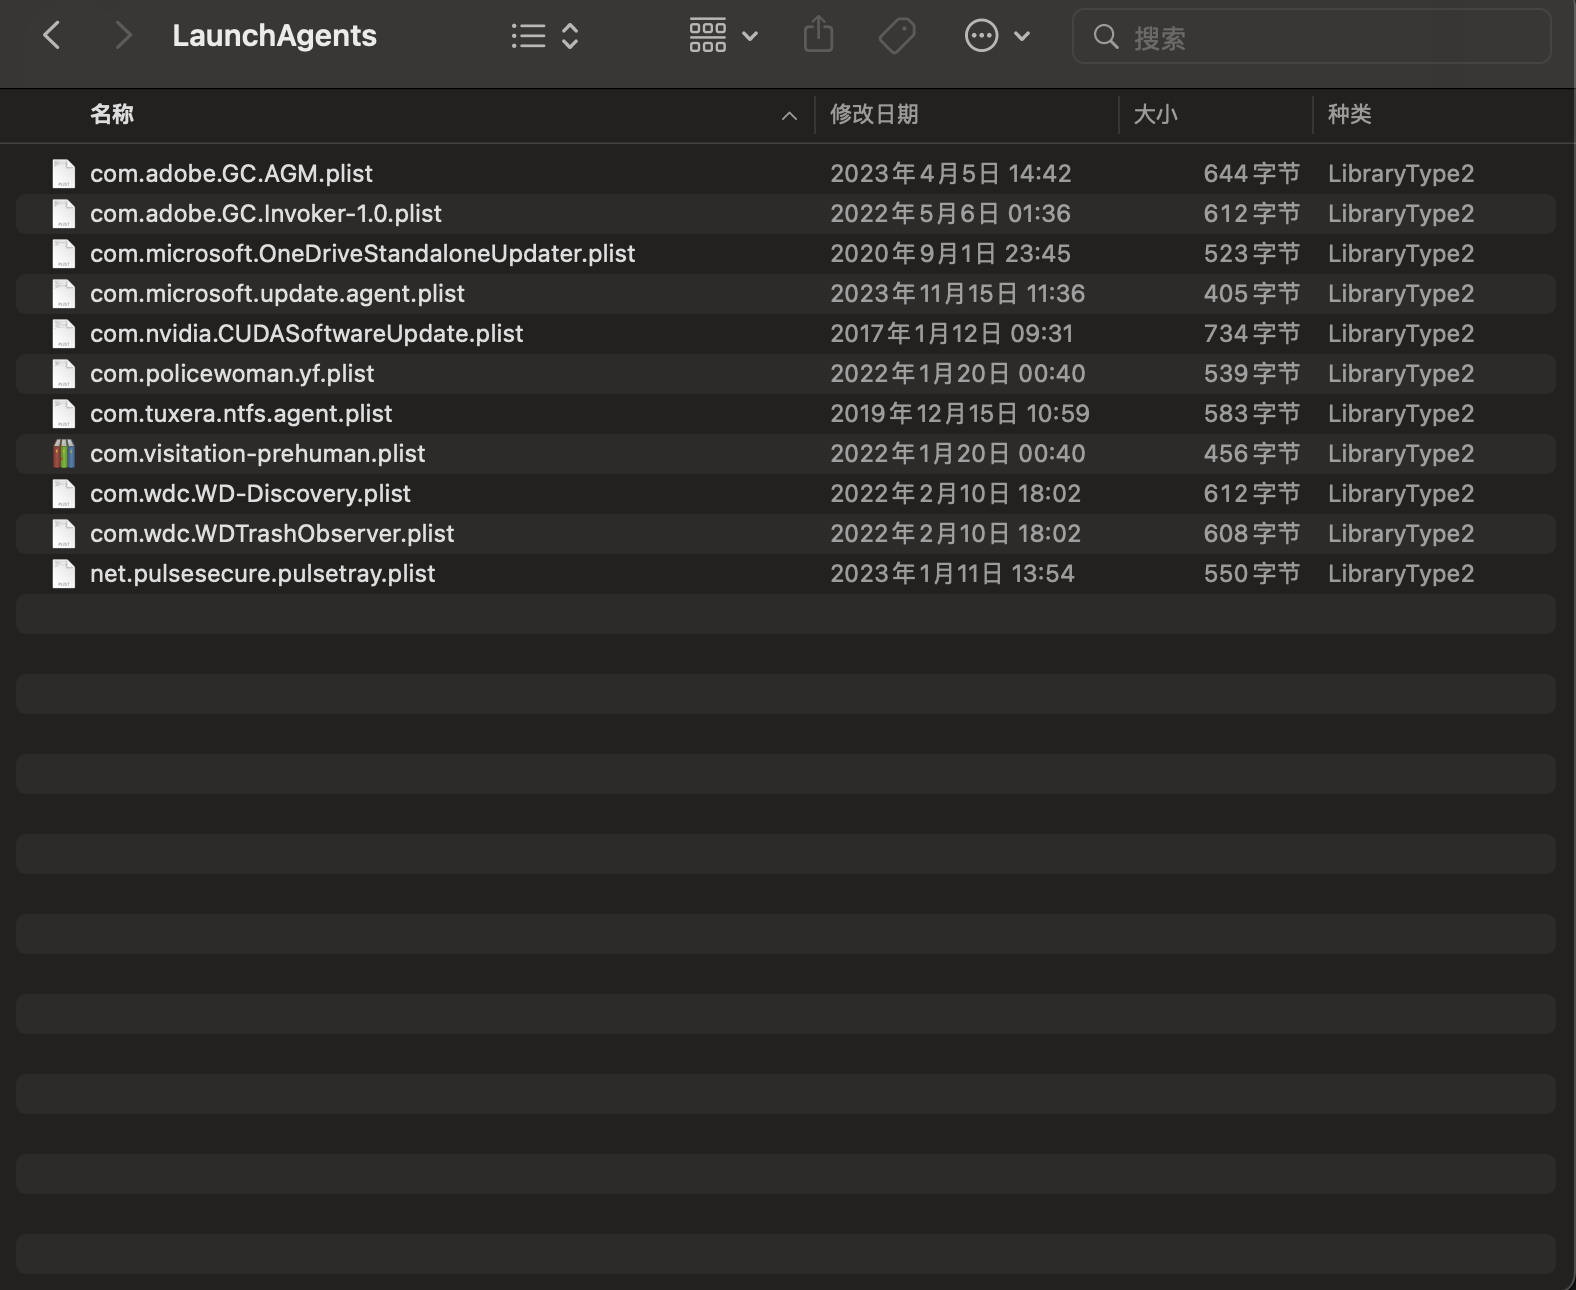Add tags to the selected item
Image resolution: width=1576 pixels, height=1290 pixels.
point(897,36)
